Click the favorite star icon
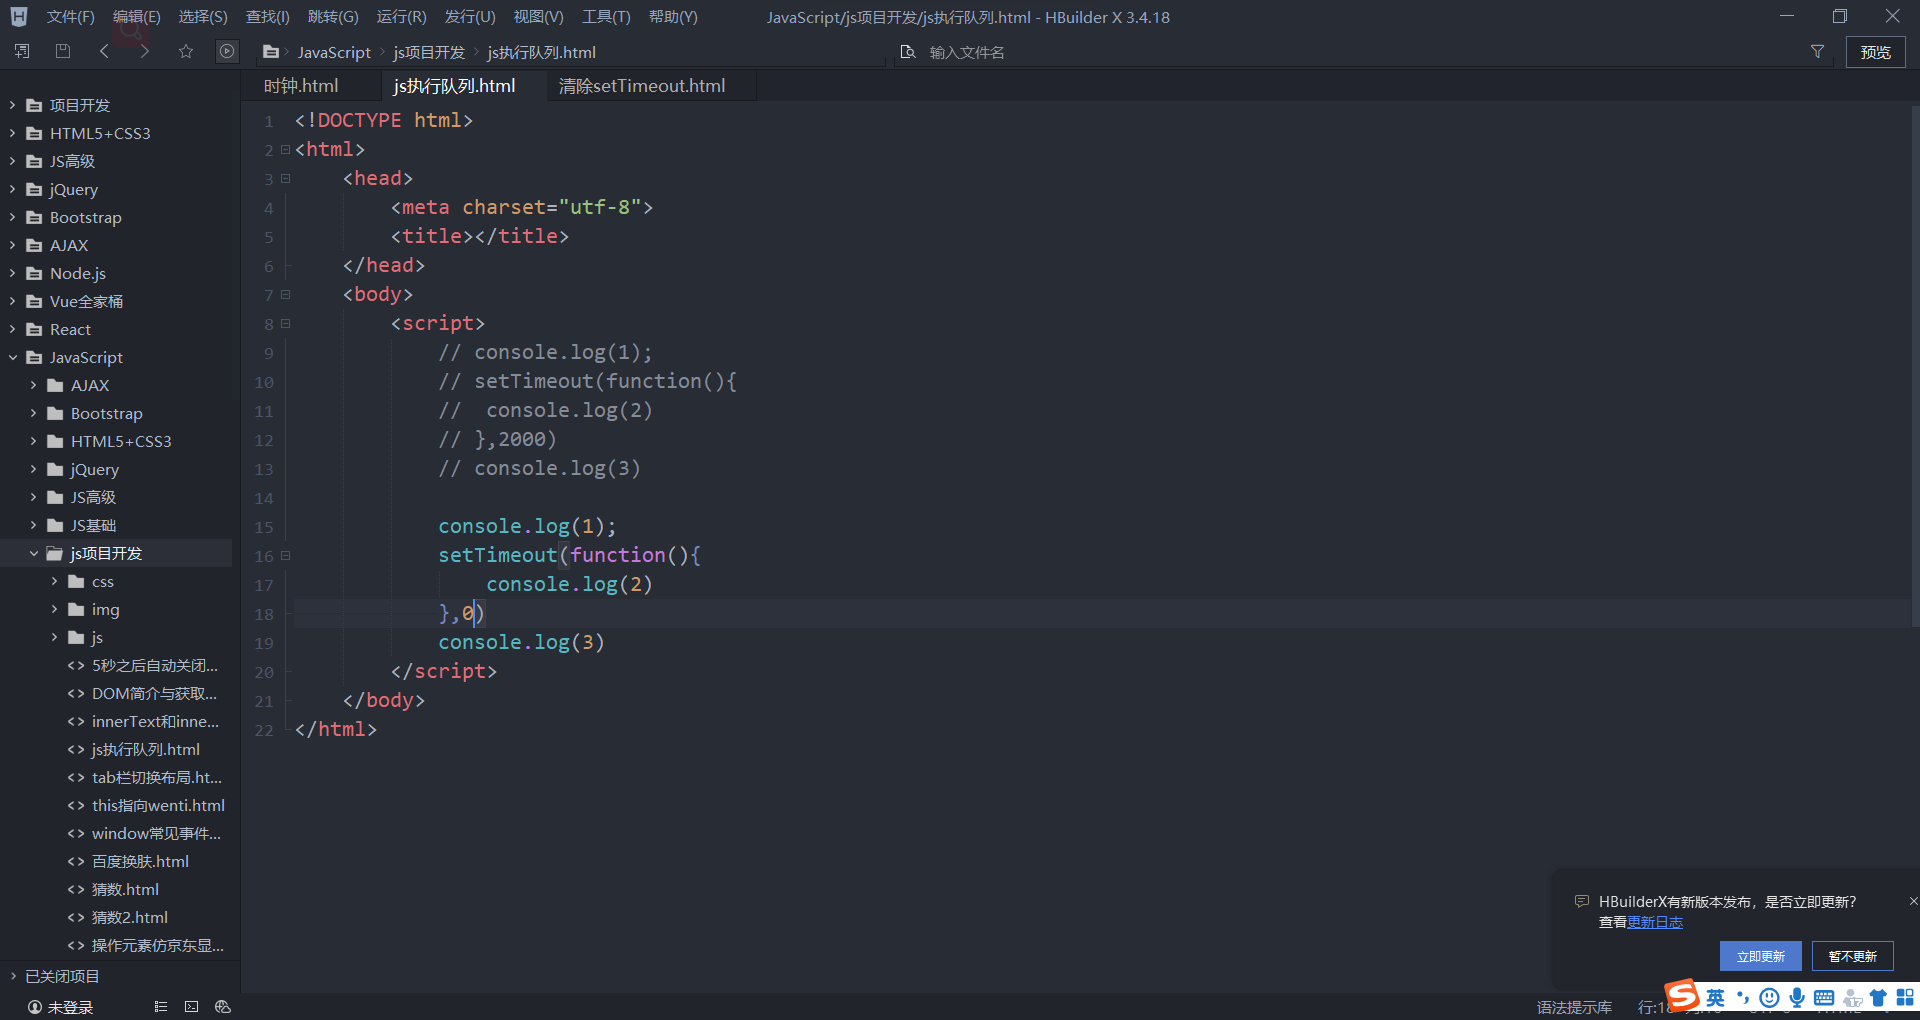Viewport: 1920px width, 1020px height. tap(185, 51)
